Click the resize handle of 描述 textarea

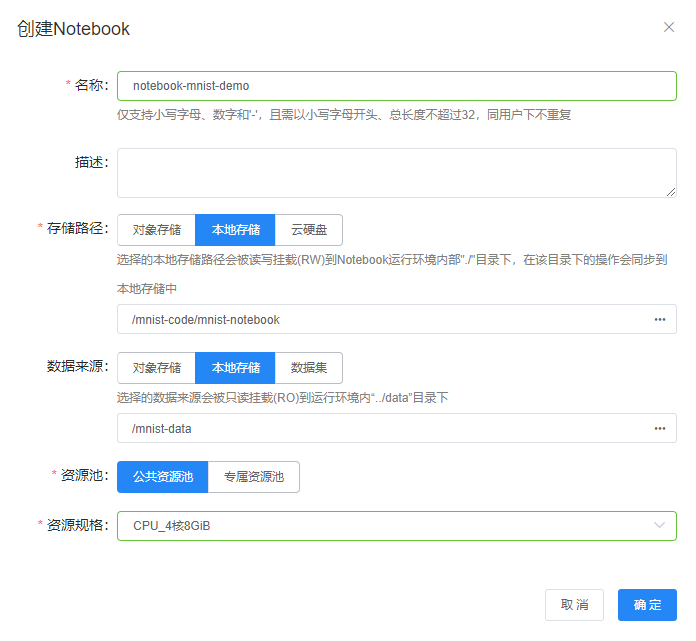point(671,192)
